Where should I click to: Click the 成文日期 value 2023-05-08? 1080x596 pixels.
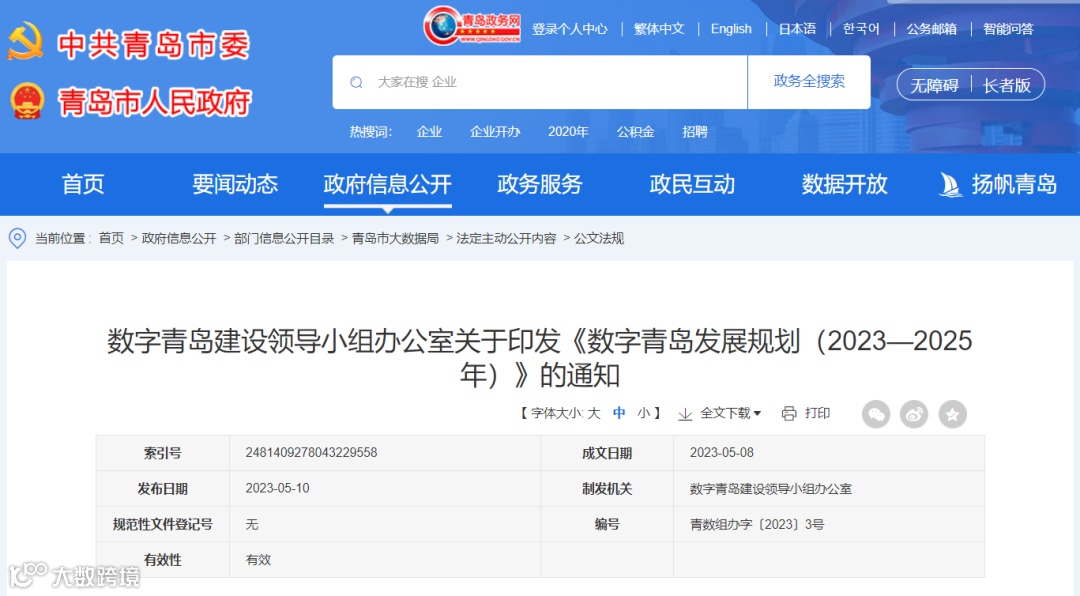point(722,453)
